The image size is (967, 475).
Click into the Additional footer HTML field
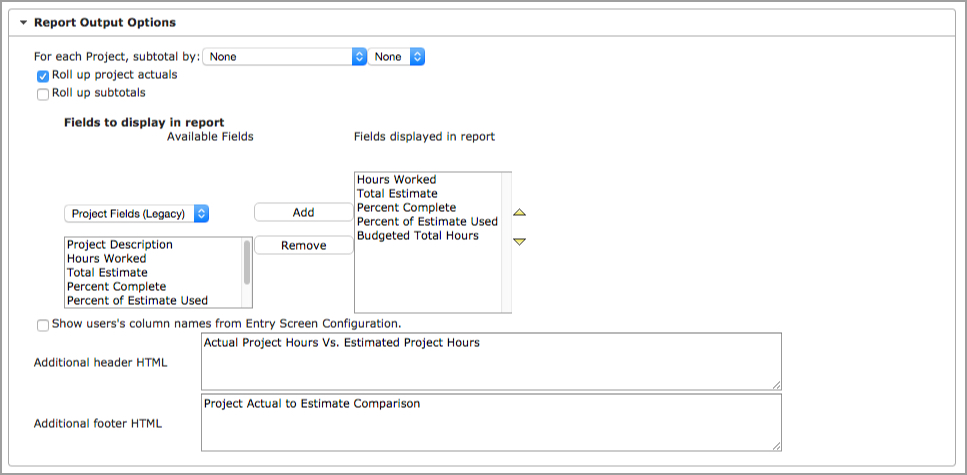[x=492, y=423]
